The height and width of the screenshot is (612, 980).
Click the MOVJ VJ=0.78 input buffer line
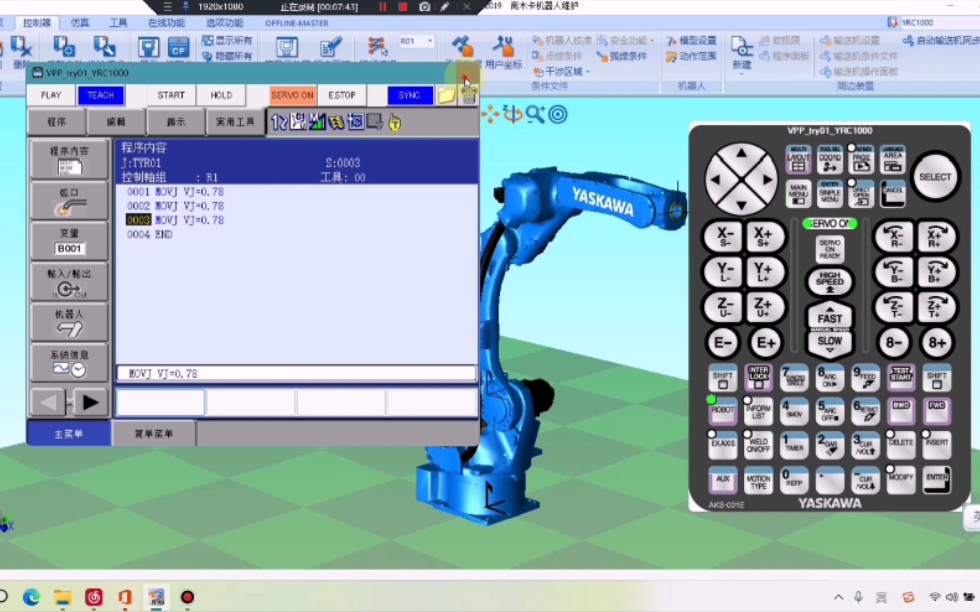[296, 374]
